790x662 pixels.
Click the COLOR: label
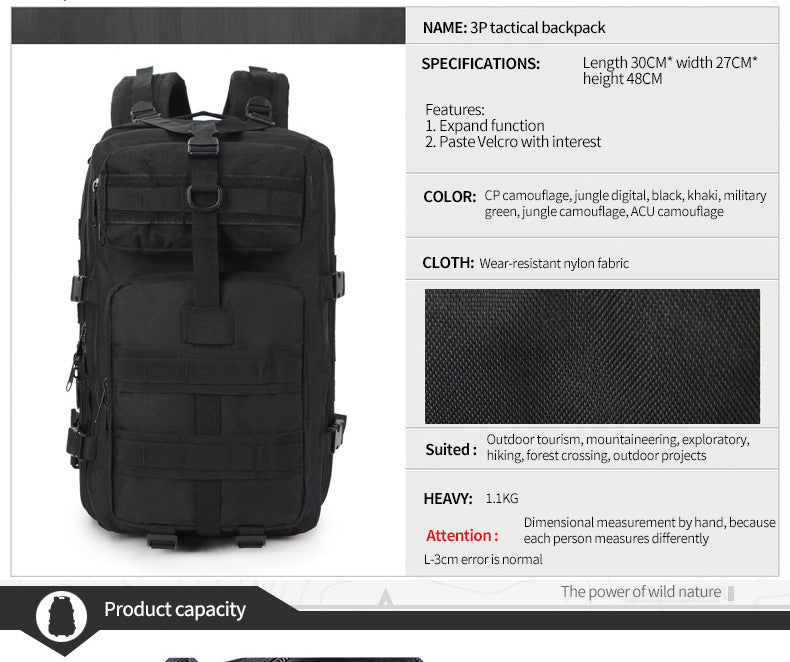pos(449,196)
